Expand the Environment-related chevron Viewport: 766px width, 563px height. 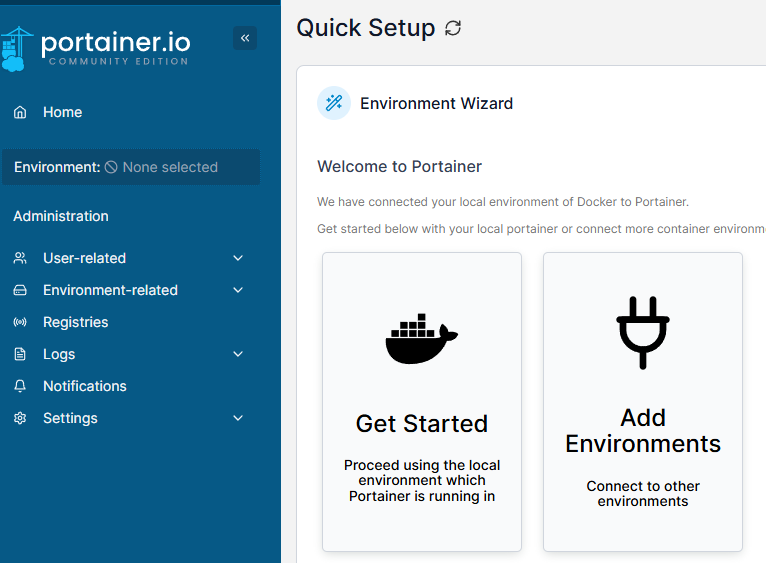point(238,290)
